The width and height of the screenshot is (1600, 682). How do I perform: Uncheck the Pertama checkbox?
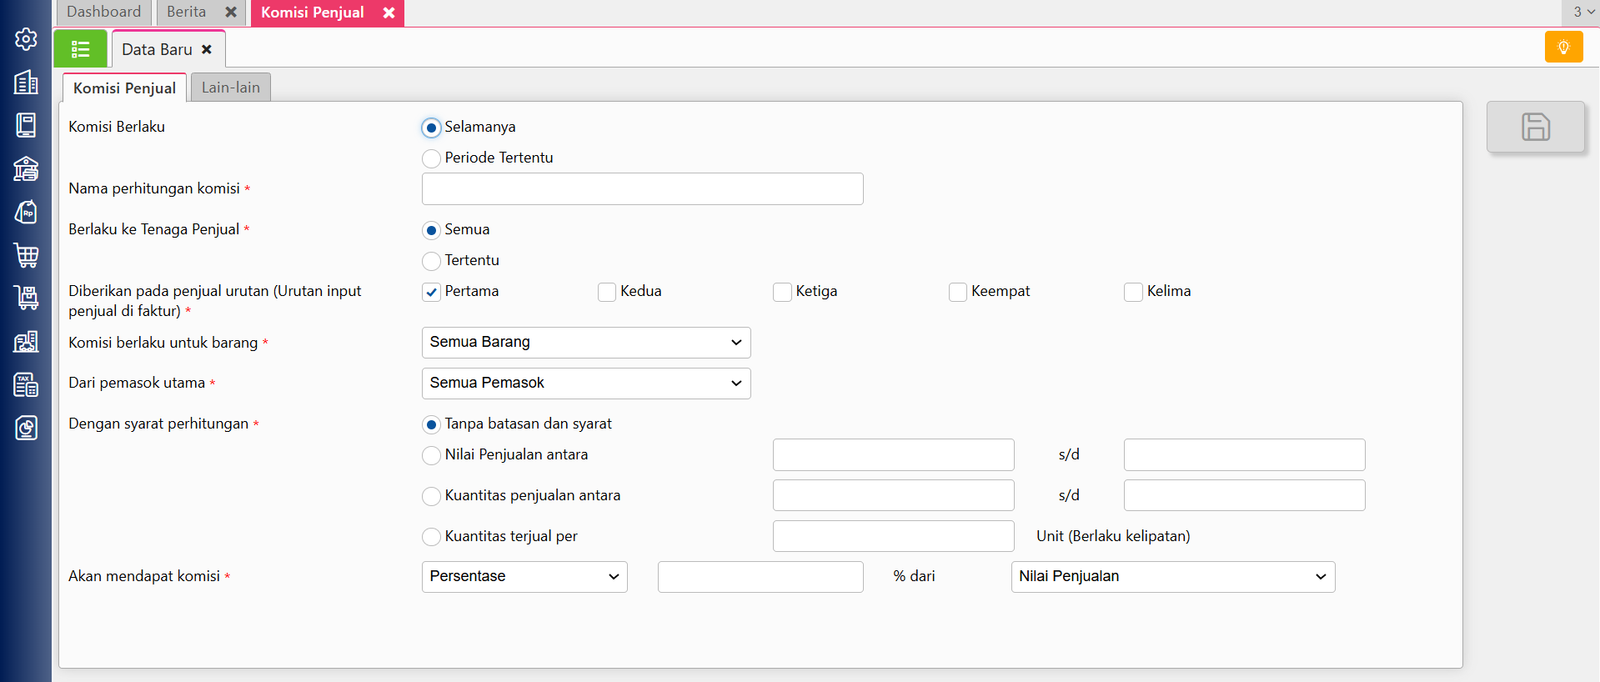(x=431, y=292)
